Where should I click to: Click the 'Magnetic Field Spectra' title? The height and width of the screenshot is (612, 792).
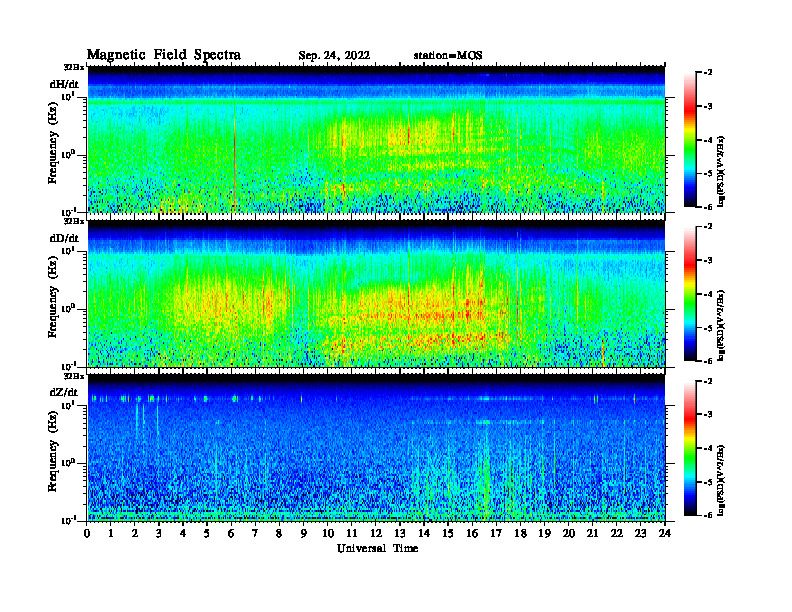(x=164, y=55)
